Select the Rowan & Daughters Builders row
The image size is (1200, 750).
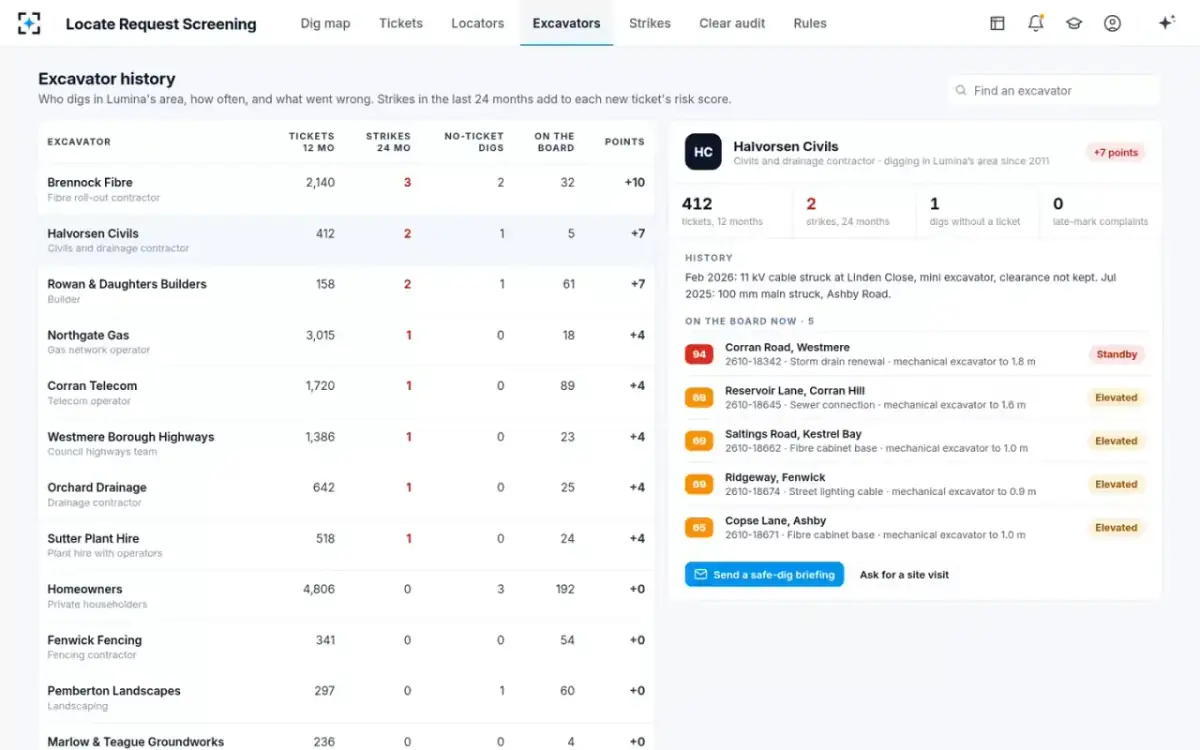pyautogui.click(x=346, y=291)
